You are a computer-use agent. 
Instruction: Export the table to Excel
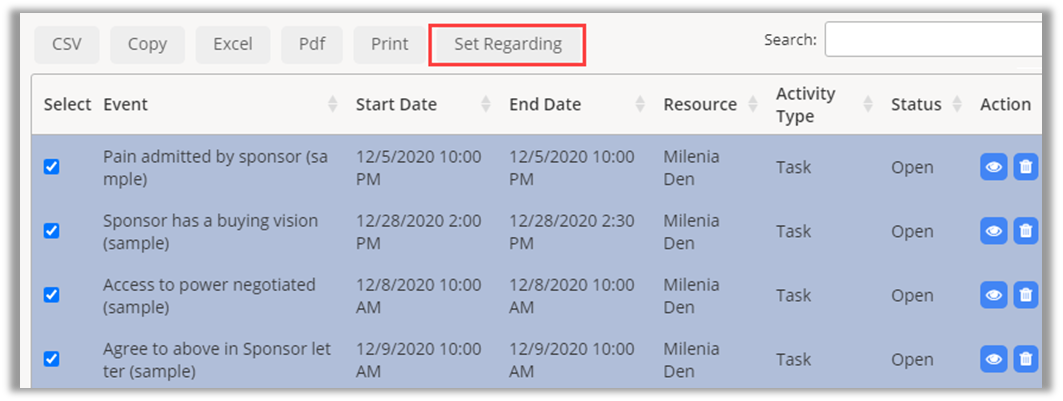click(x=232, y=44)
